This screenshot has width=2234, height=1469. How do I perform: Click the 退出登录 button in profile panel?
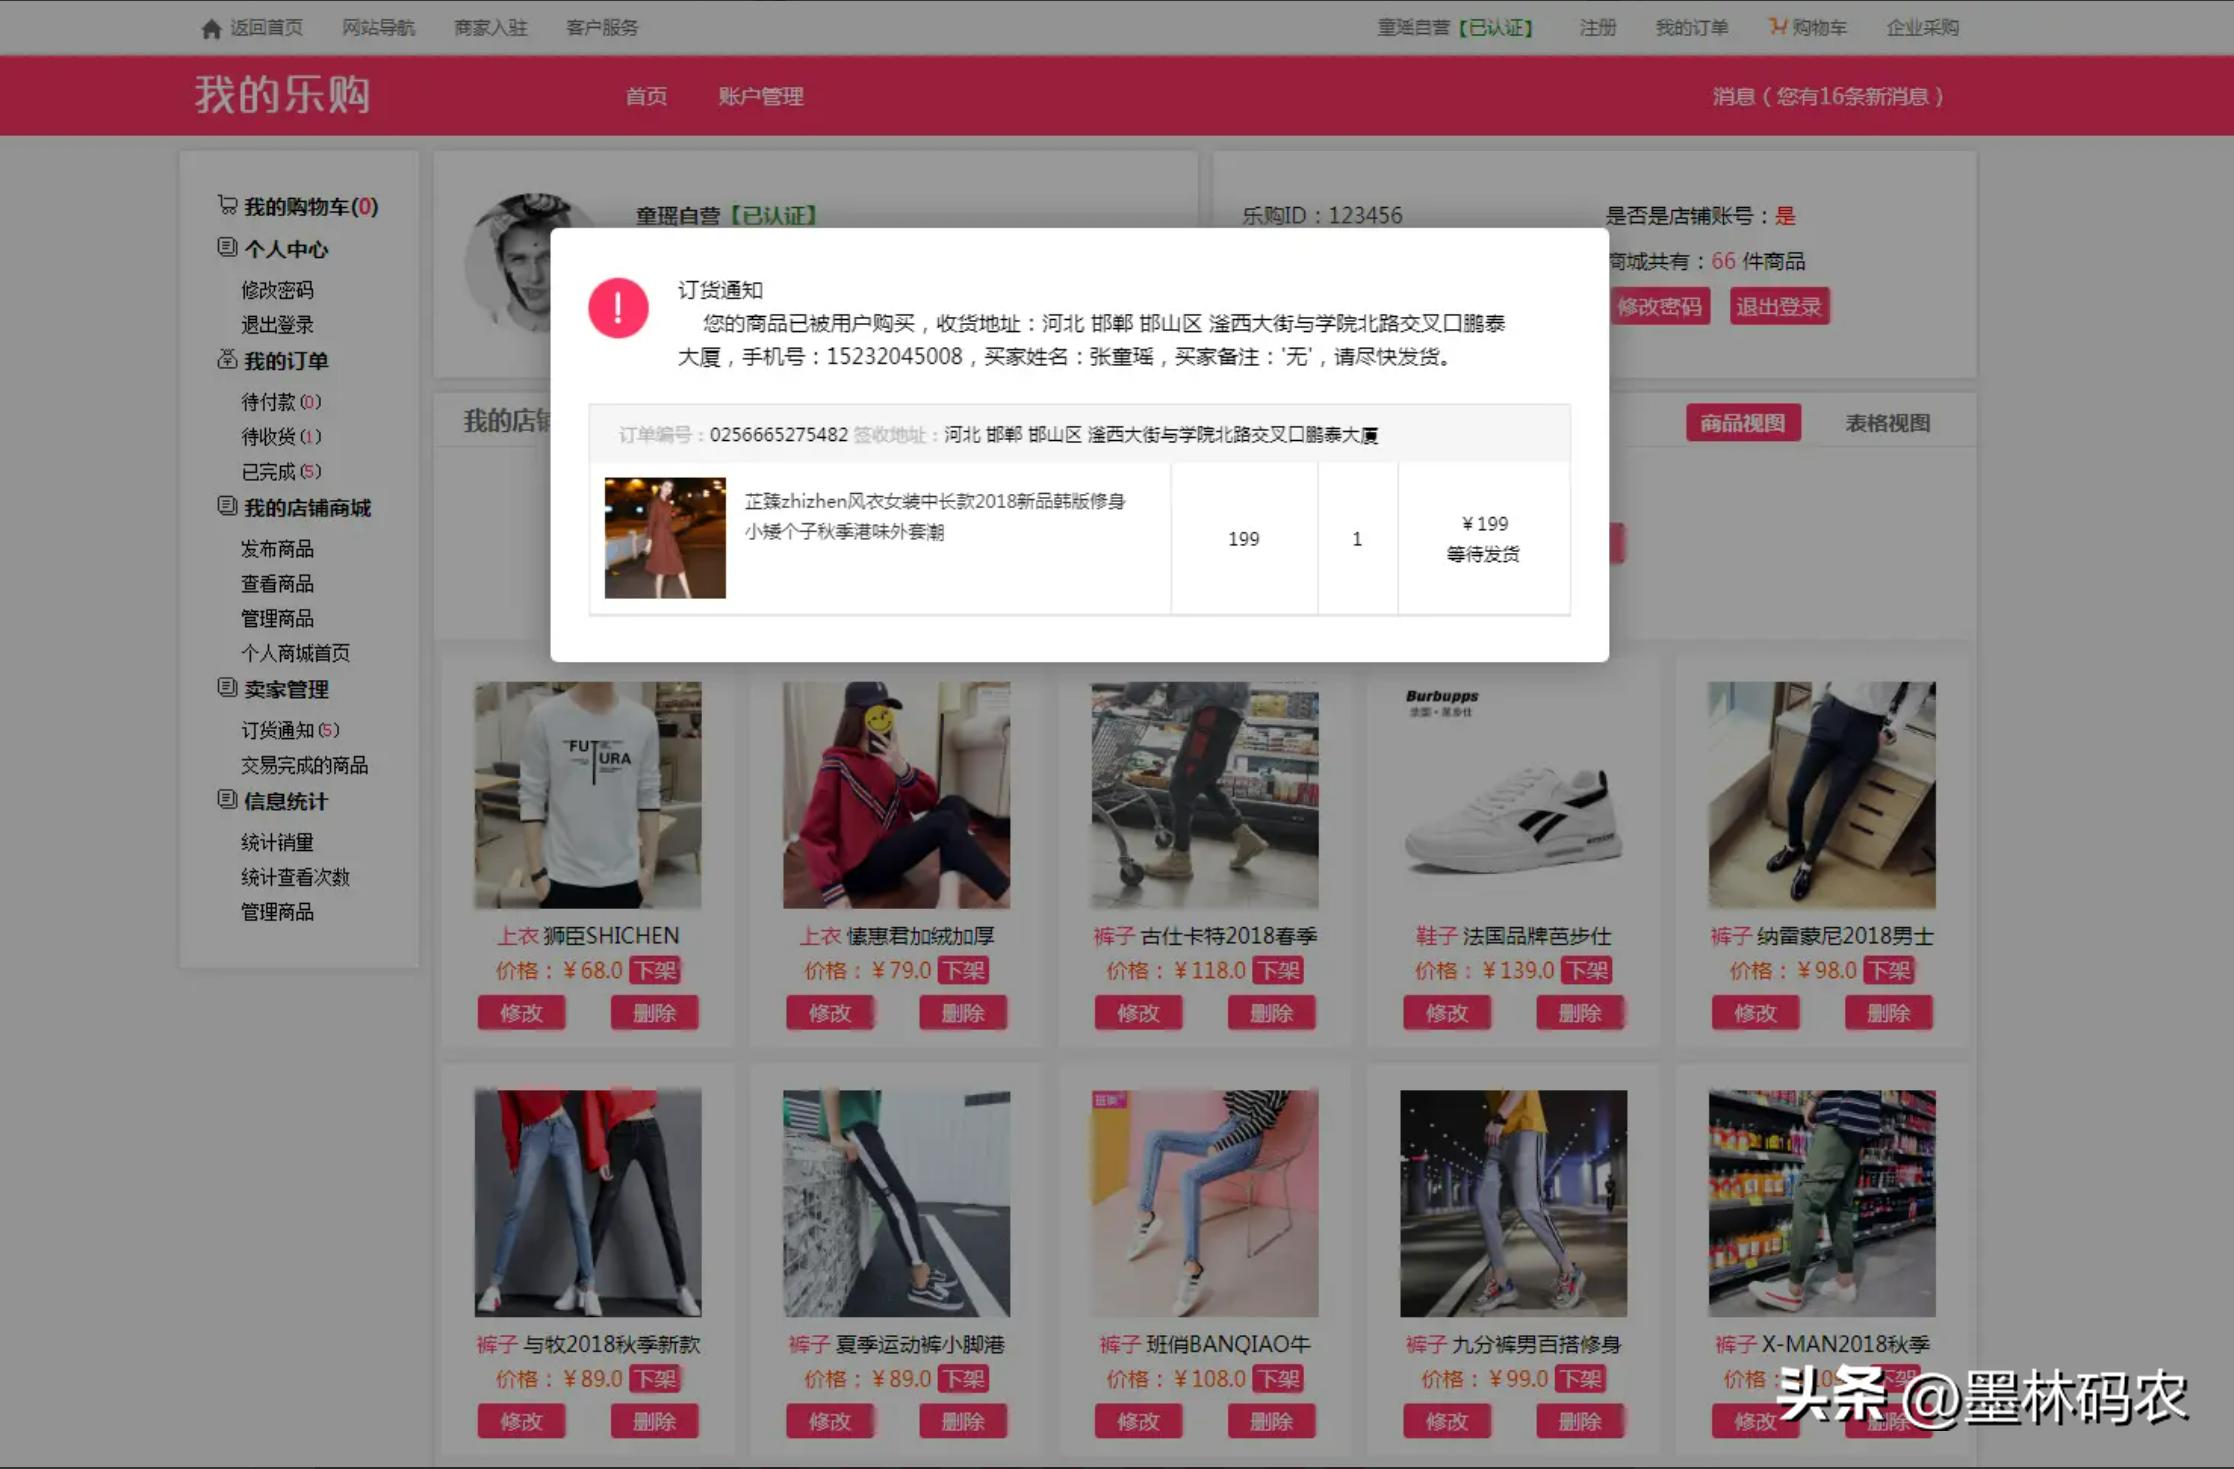(x=1778, y=307)
